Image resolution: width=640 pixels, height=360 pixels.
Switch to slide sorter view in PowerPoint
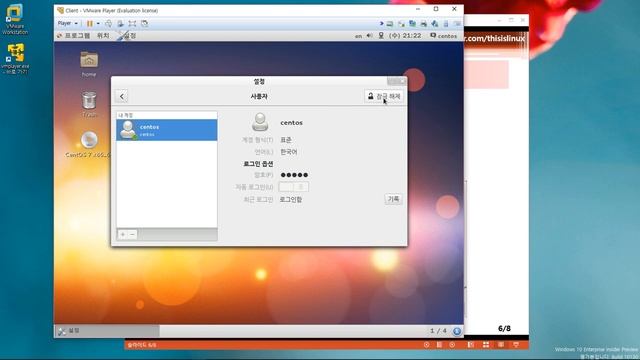click(486, 345)
